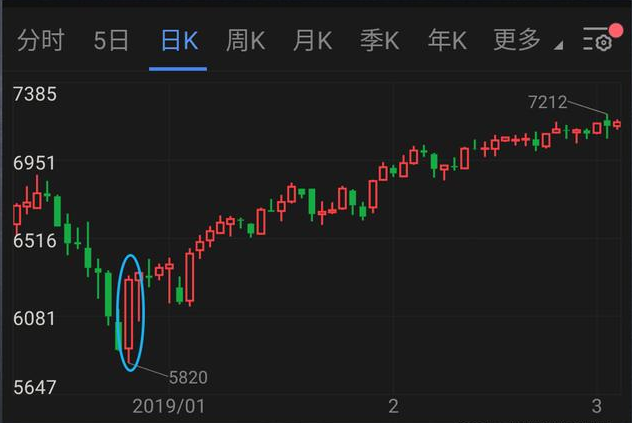632x423 pixels.
Task: Click the 5820 low price label
Action: pos(188,377)
